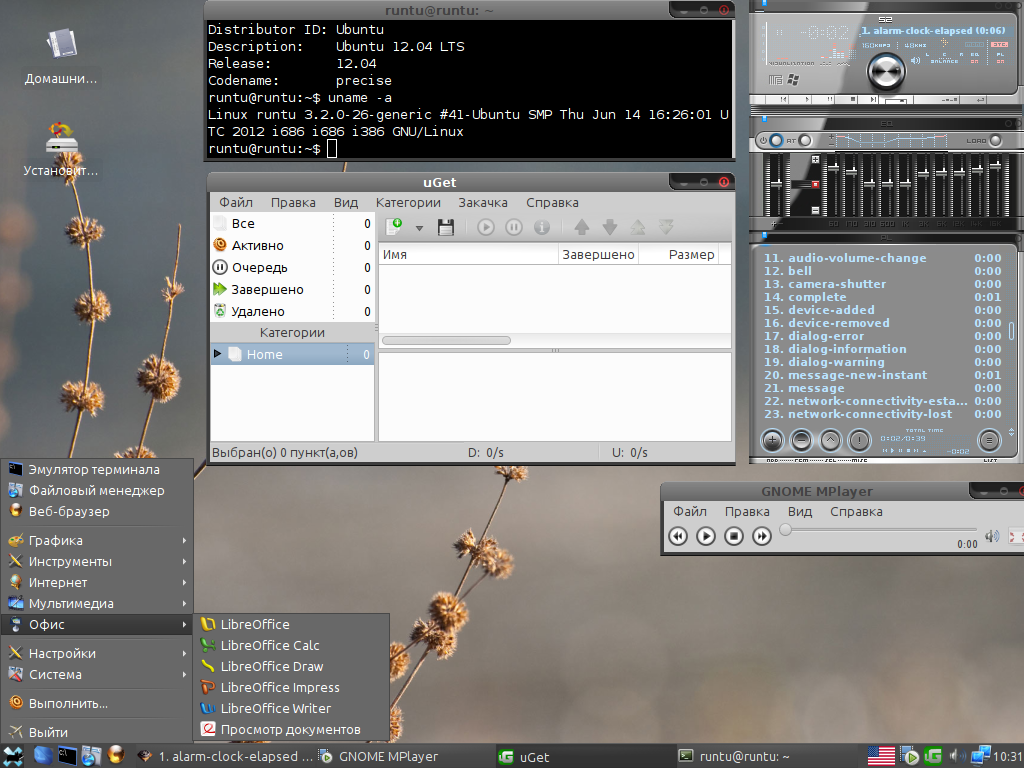Click the Размер column header in uGet
This screenshot has height=768, width=1024.
[678, 255]
